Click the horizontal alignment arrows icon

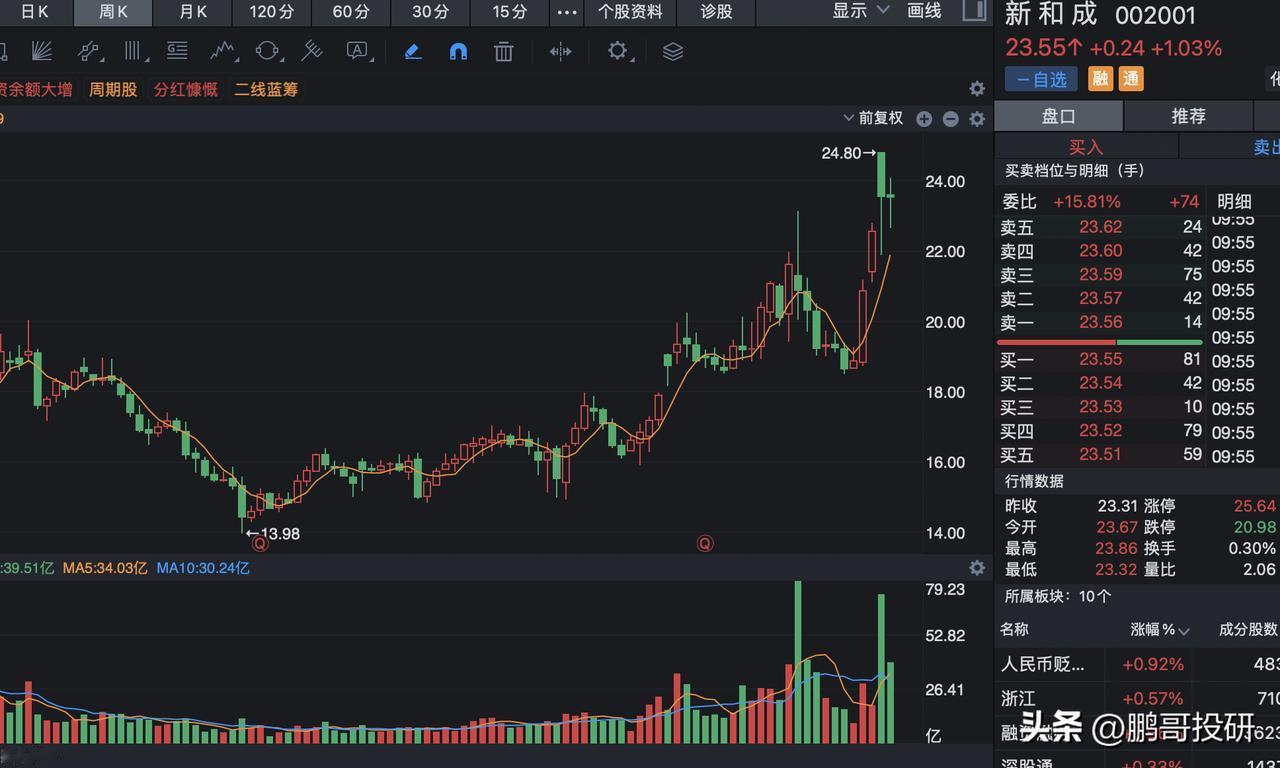pyautogui.click(x=560, y=51)
